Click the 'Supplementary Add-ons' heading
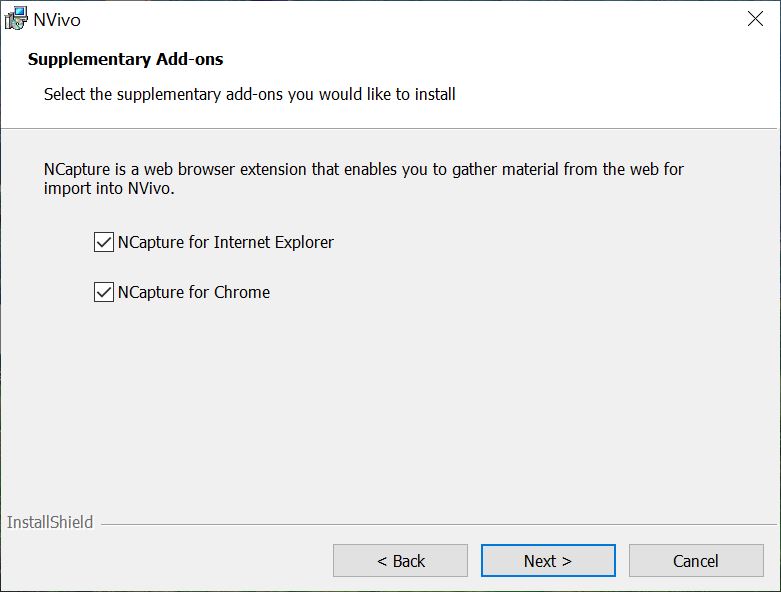 tap(126, 59)
